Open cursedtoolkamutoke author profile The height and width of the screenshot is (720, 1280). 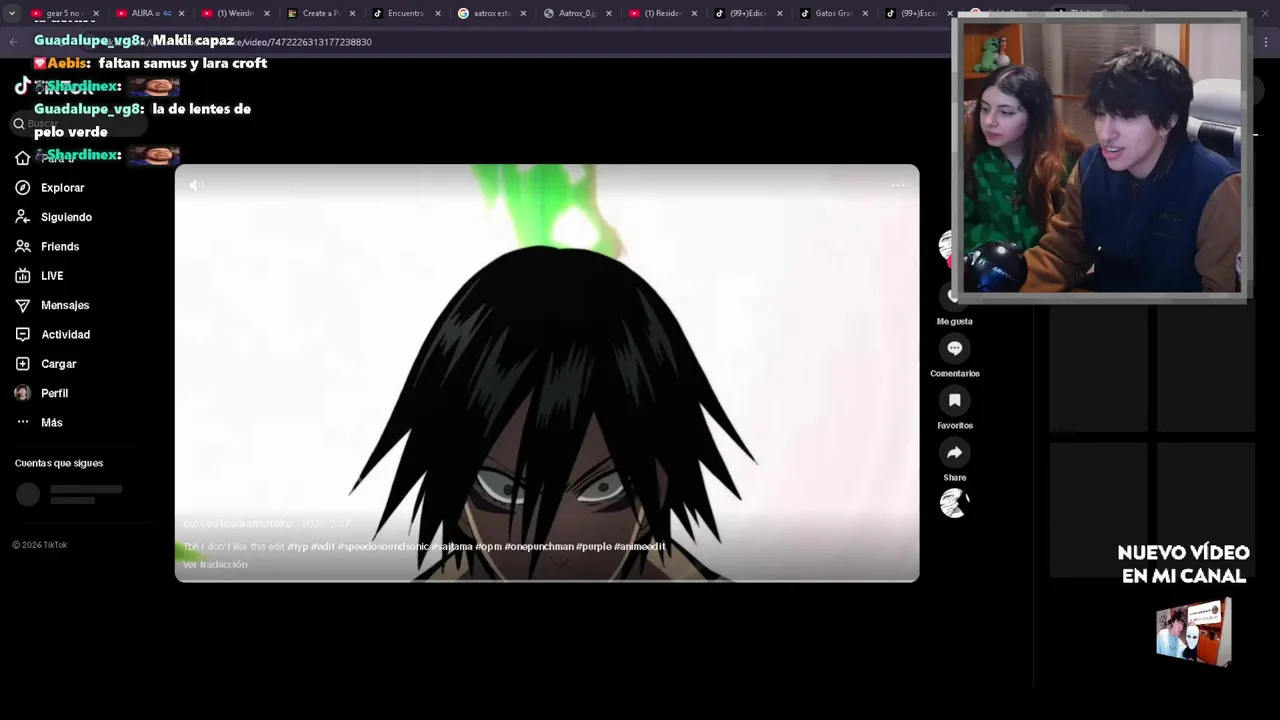tap(238, 523)
